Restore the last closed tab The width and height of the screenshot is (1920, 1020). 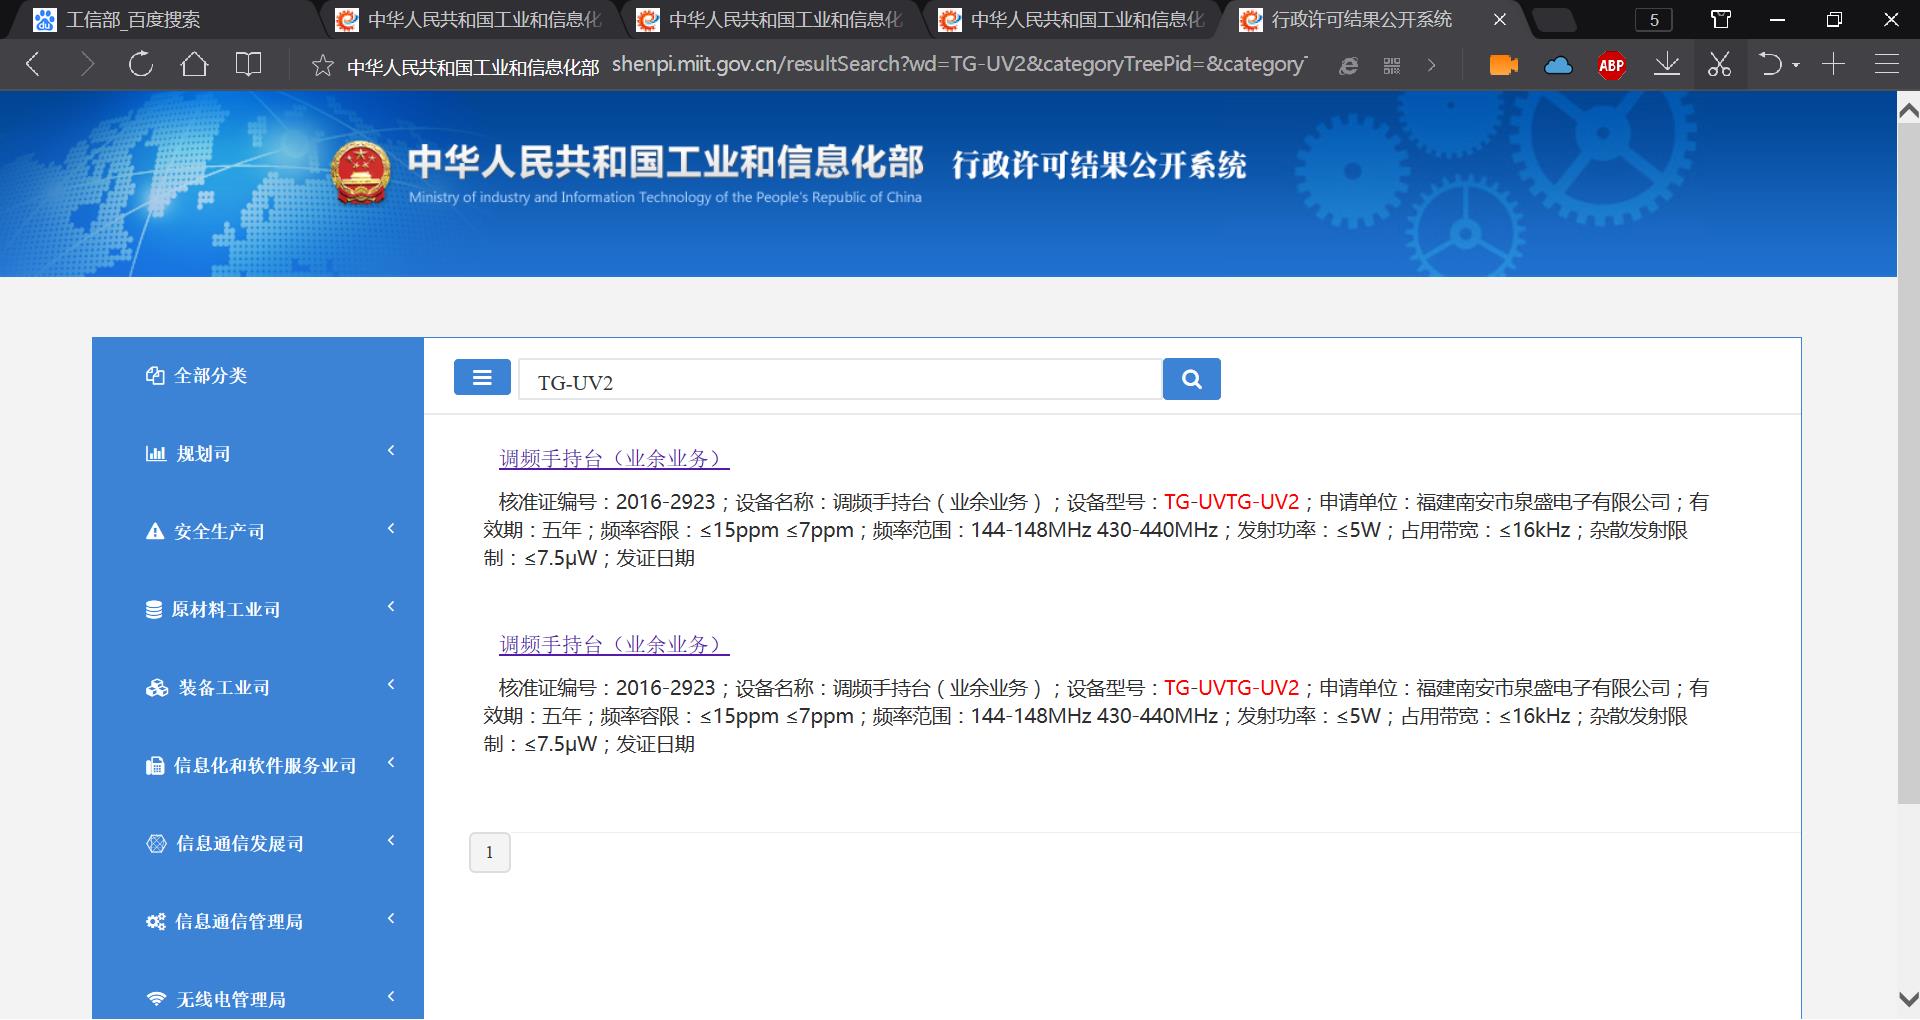1770,65
